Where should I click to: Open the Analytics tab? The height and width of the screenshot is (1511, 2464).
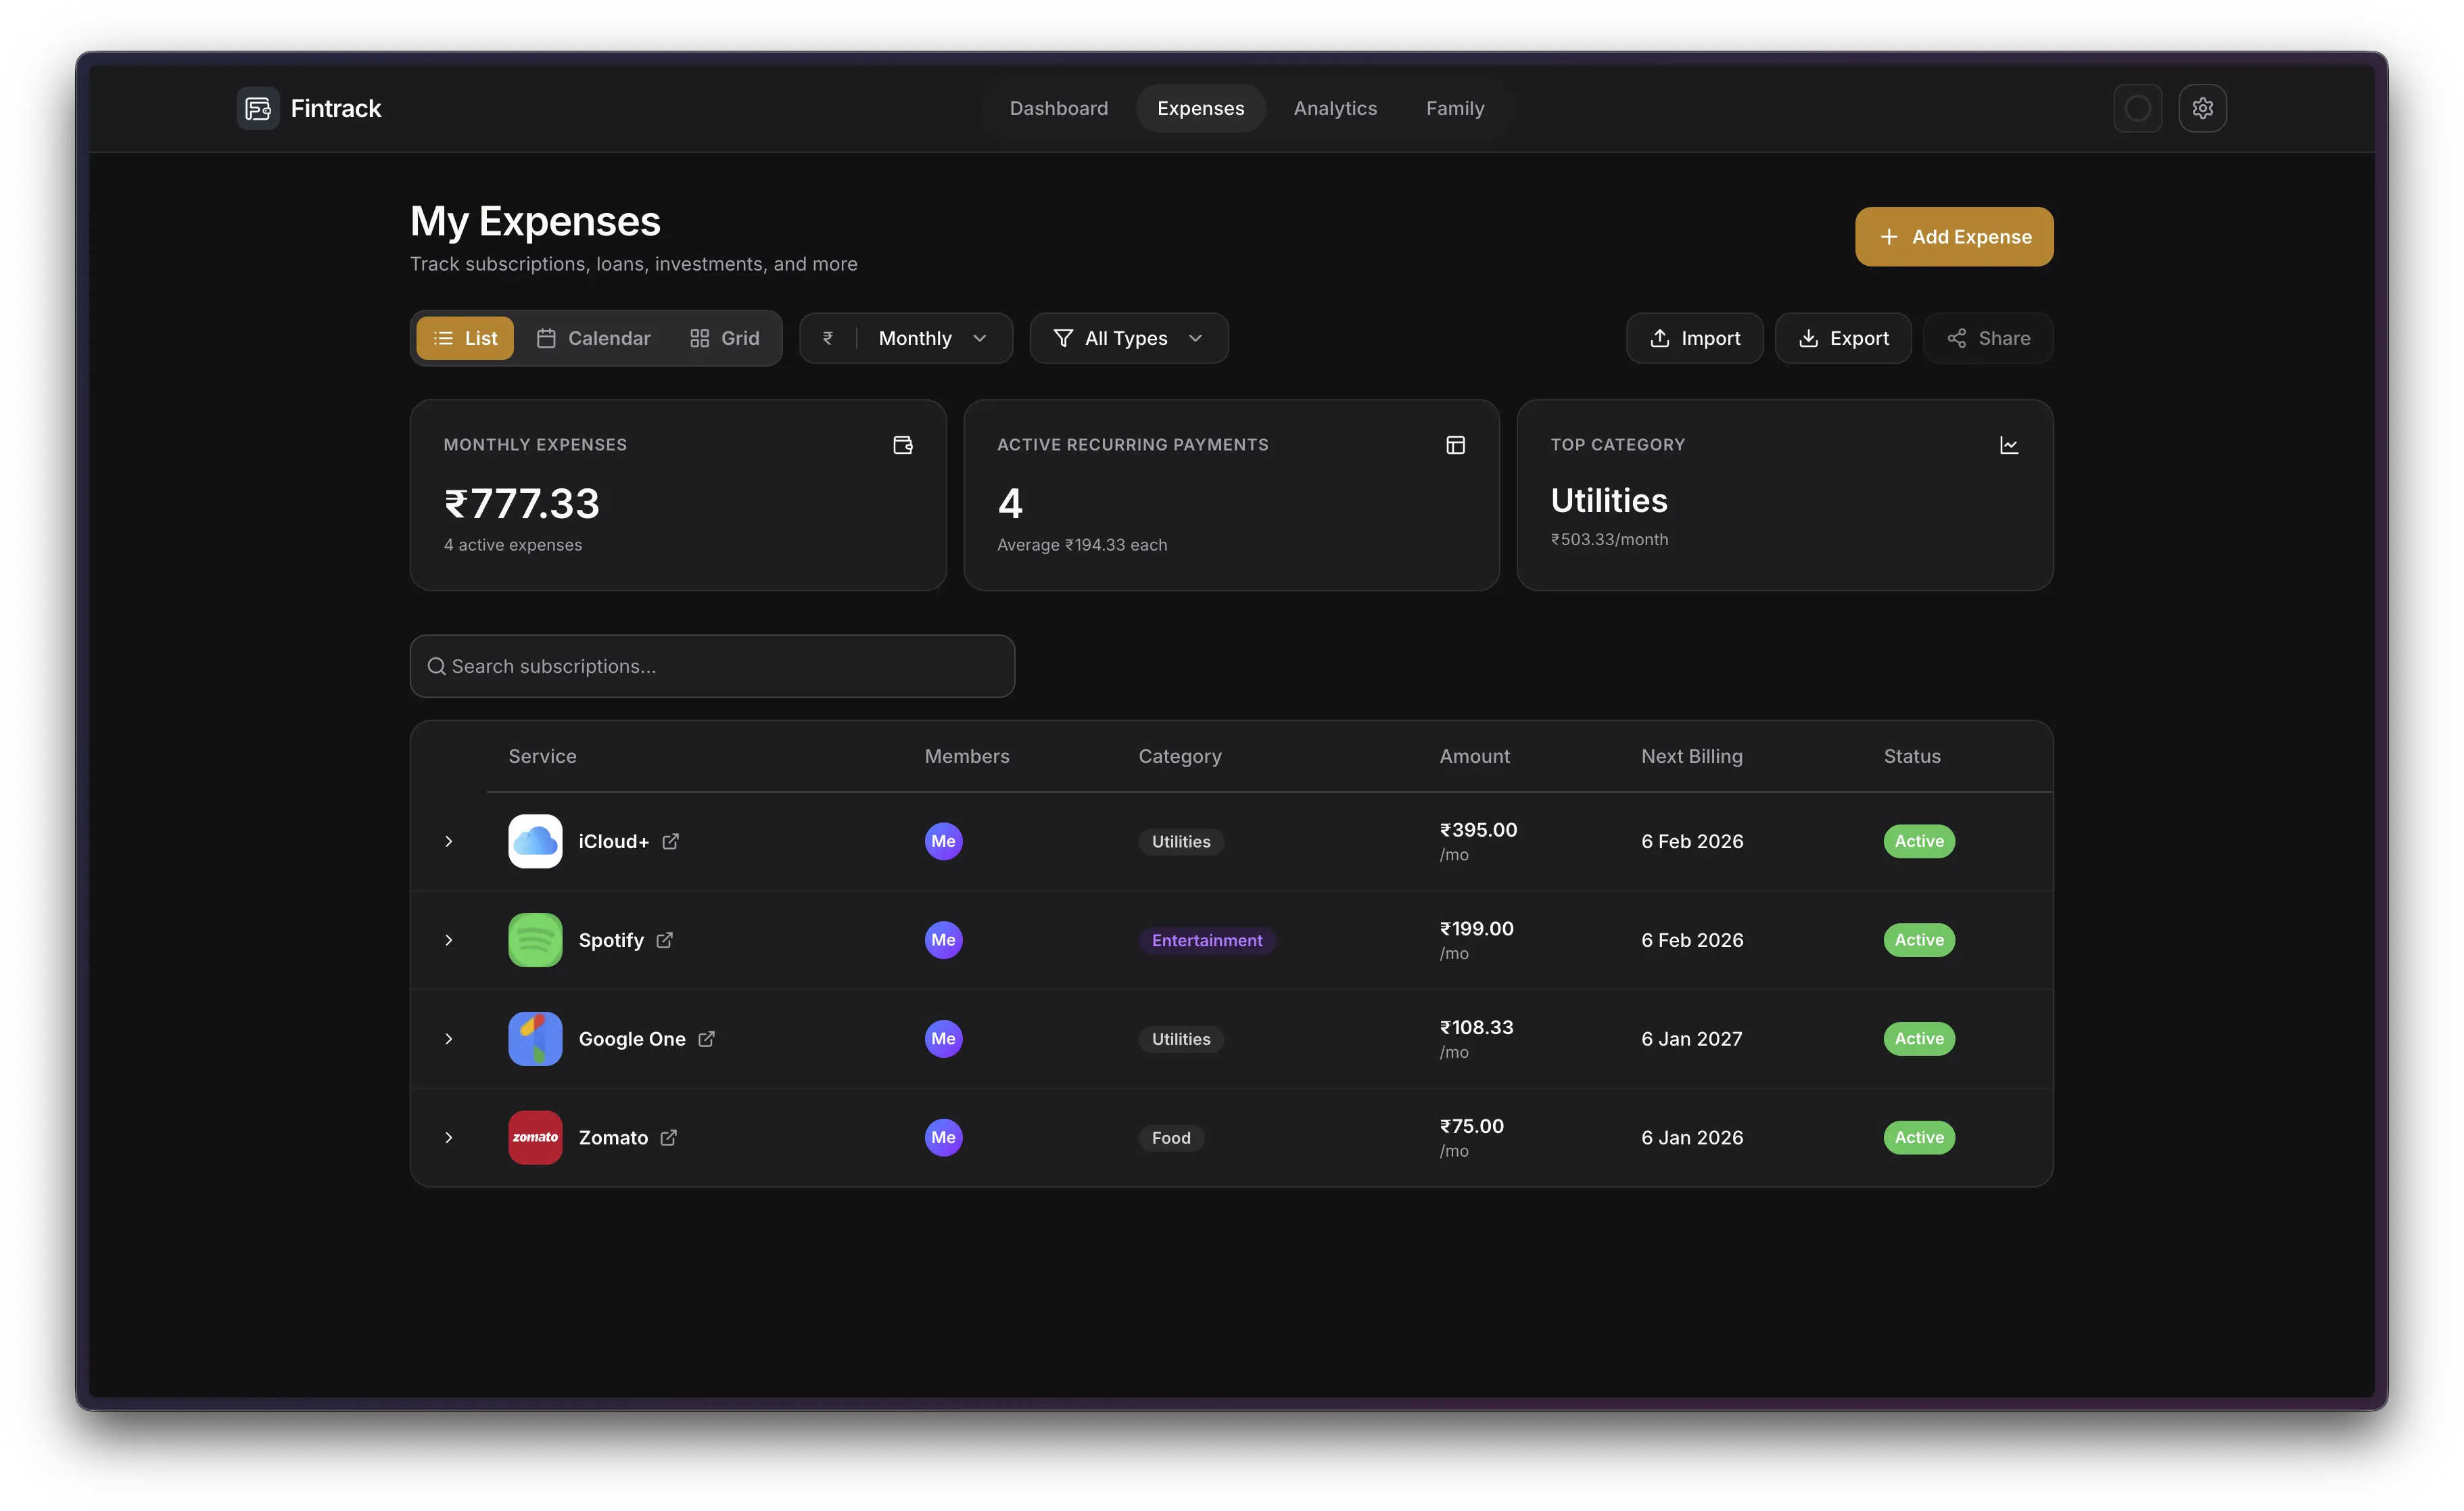click(1335, 108)
